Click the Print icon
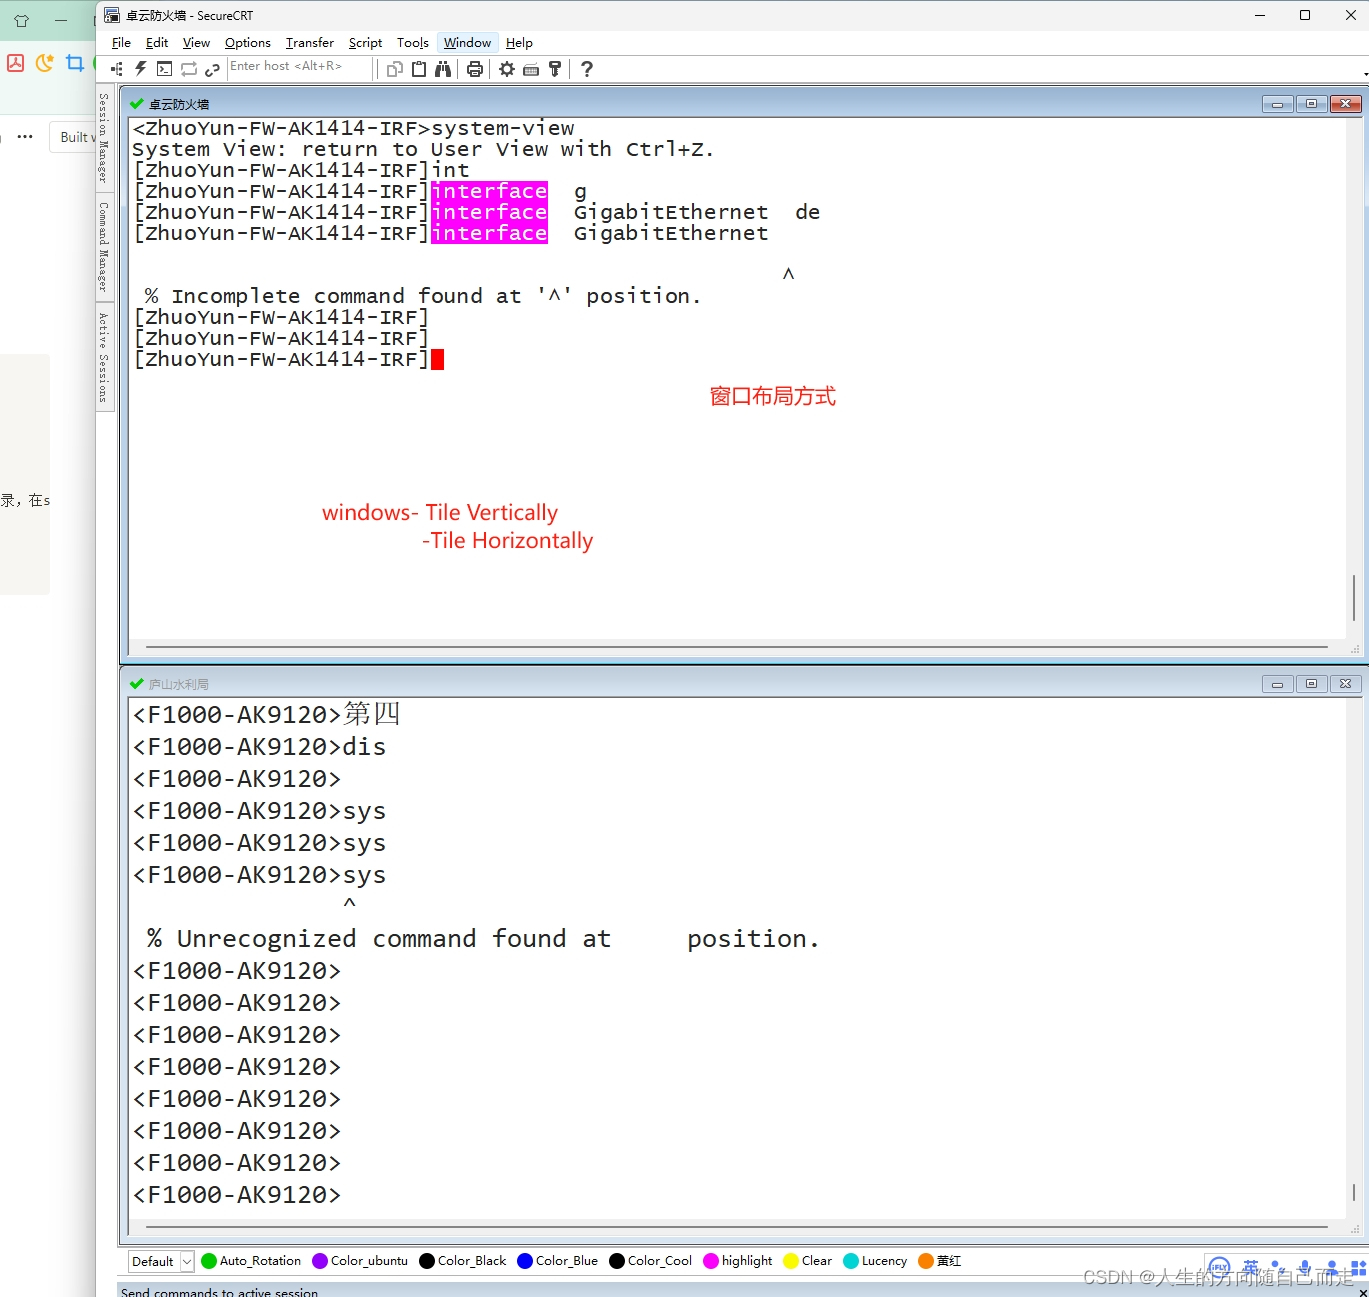Screen dimensions: 1369x1297 pos(475,69)
